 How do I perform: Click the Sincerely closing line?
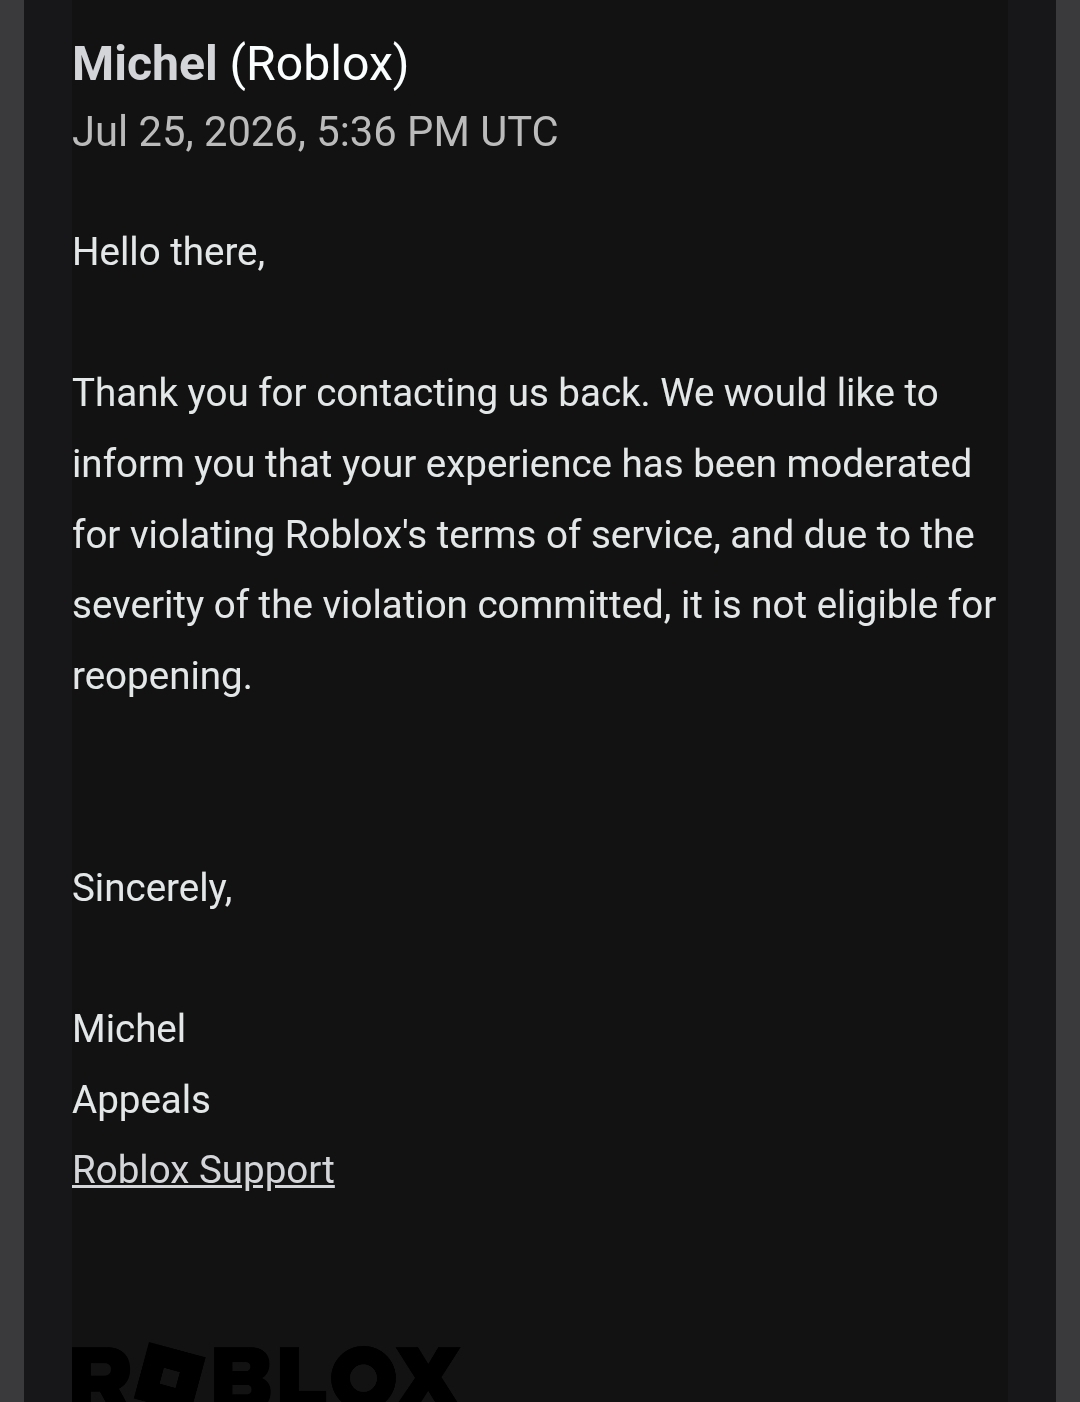tap(152, 888)
